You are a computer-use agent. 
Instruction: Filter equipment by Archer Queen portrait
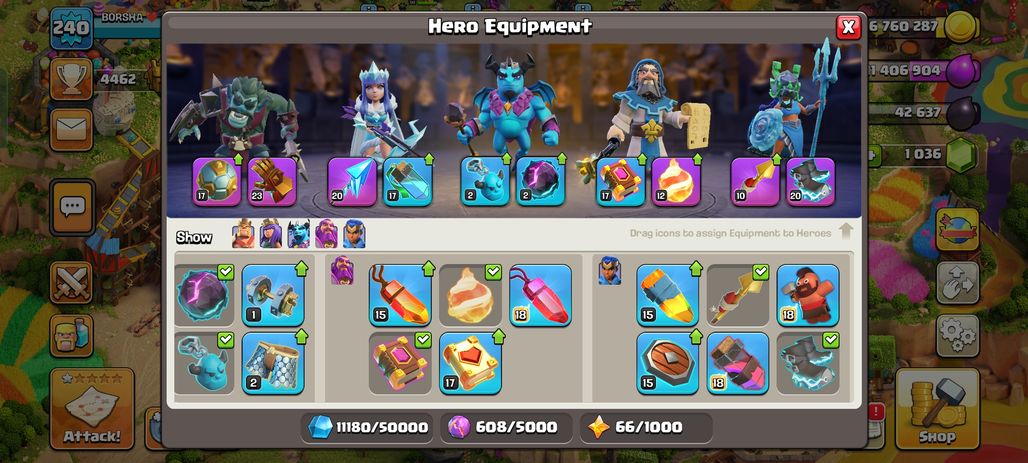pyautogui.click(x=271, y=234)
